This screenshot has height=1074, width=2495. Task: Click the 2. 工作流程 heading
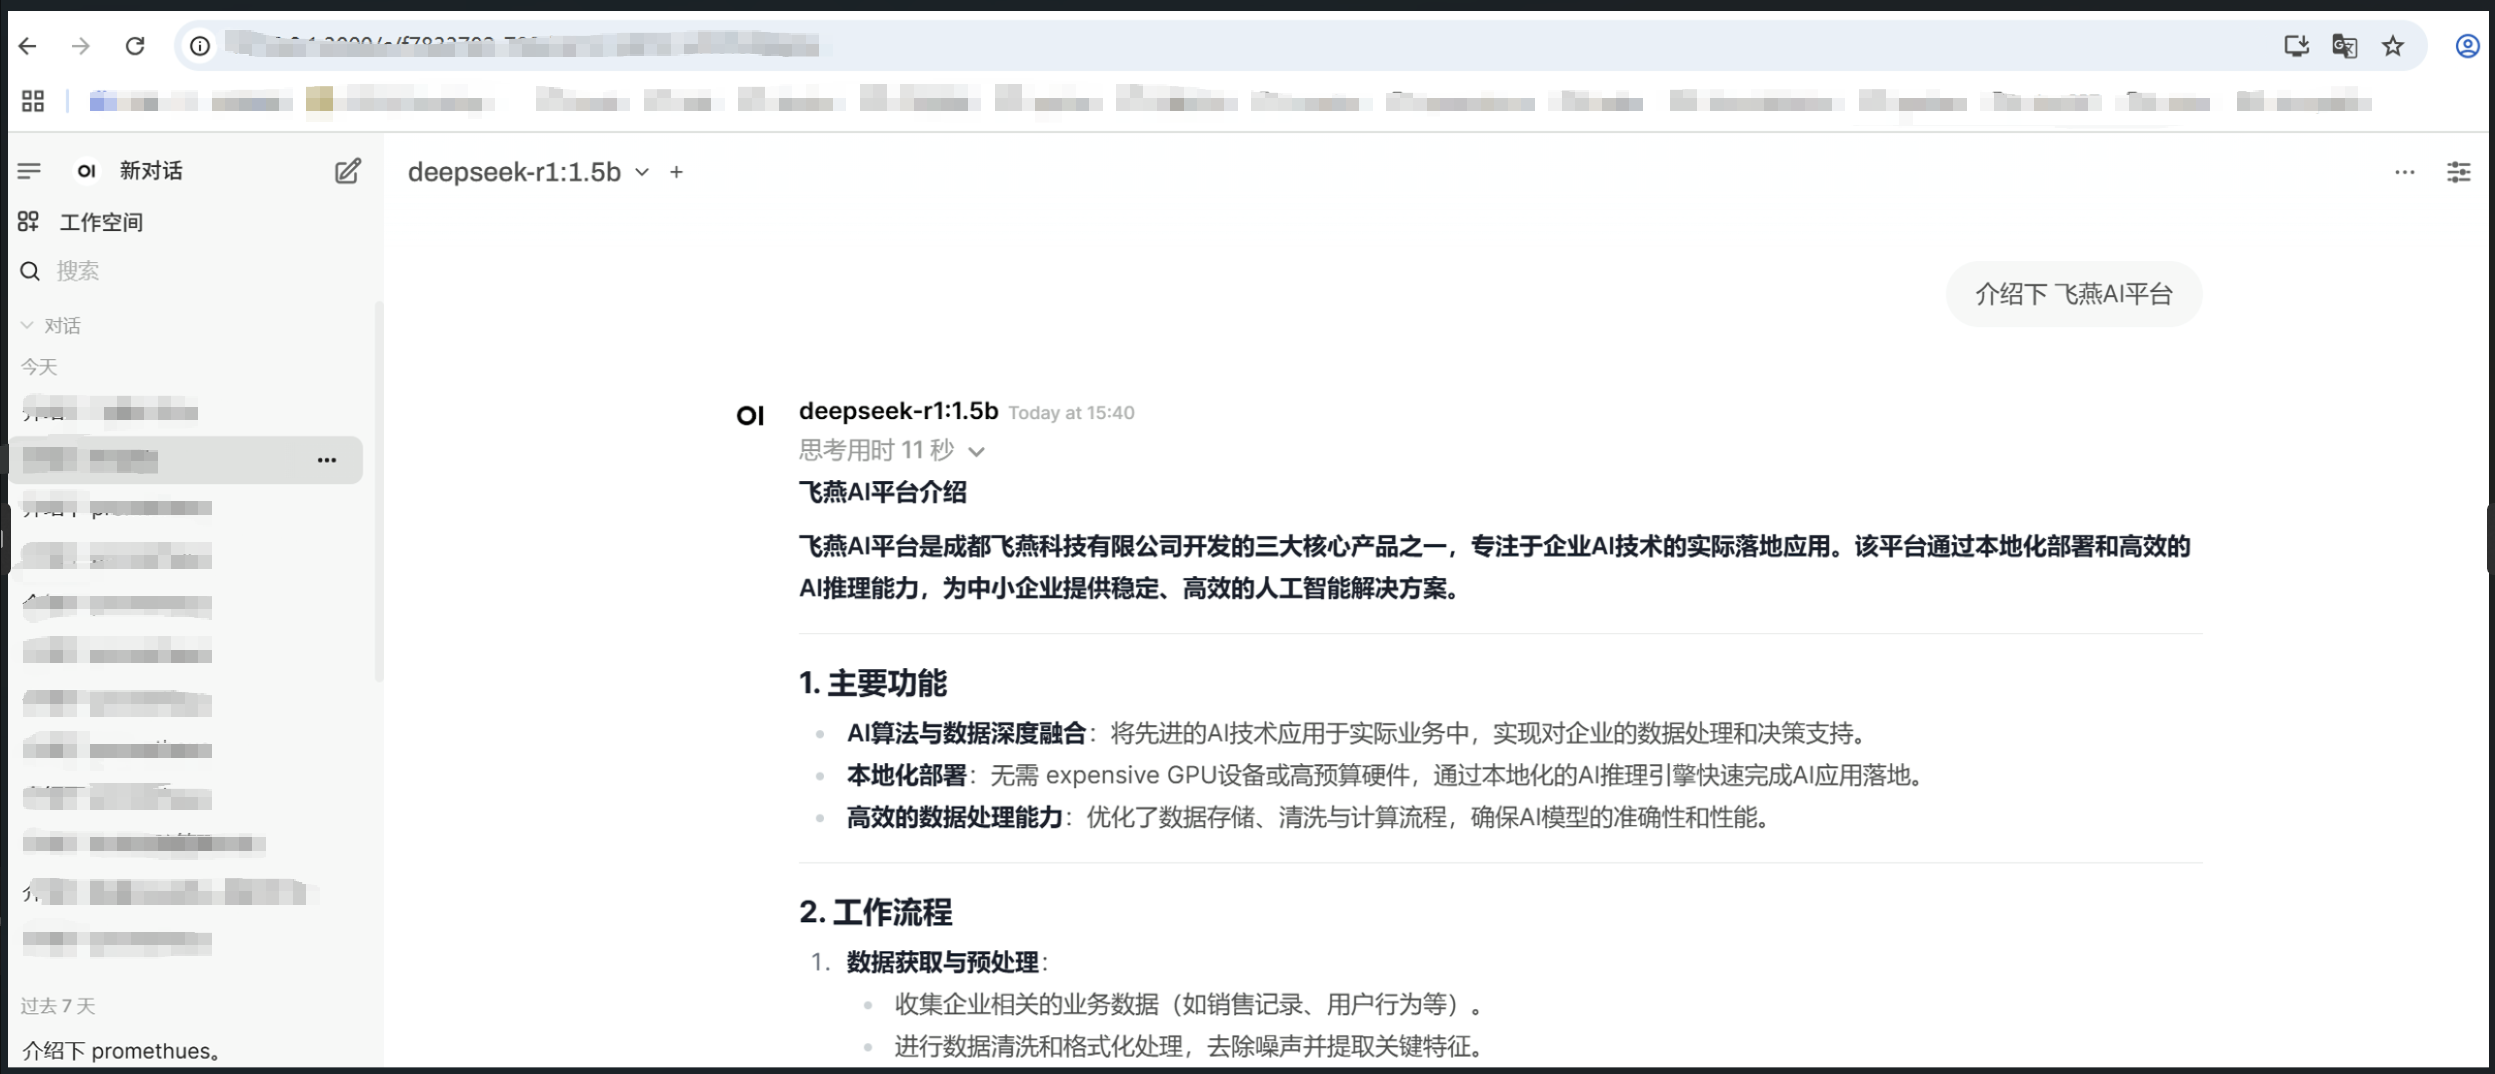click(x=875, y=912)
